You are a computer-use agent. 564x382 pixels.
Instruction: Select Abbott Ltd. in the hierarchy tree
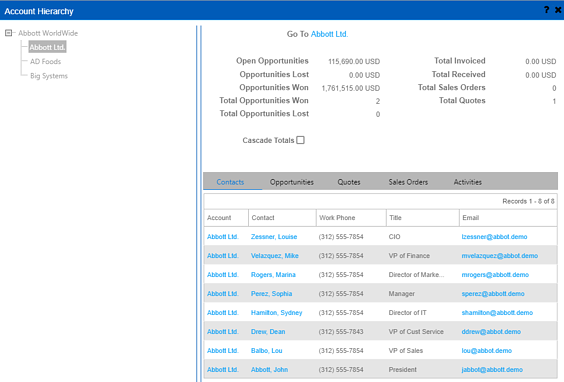[x=47, y=47]
